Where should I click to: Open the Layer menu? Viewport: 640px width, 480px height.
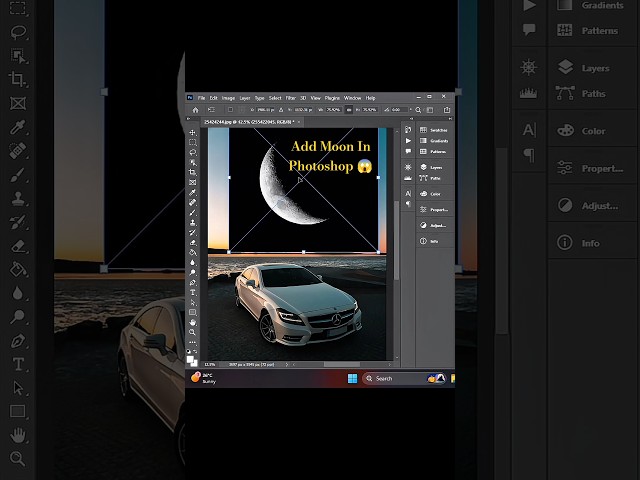click(x=245, y=98)
